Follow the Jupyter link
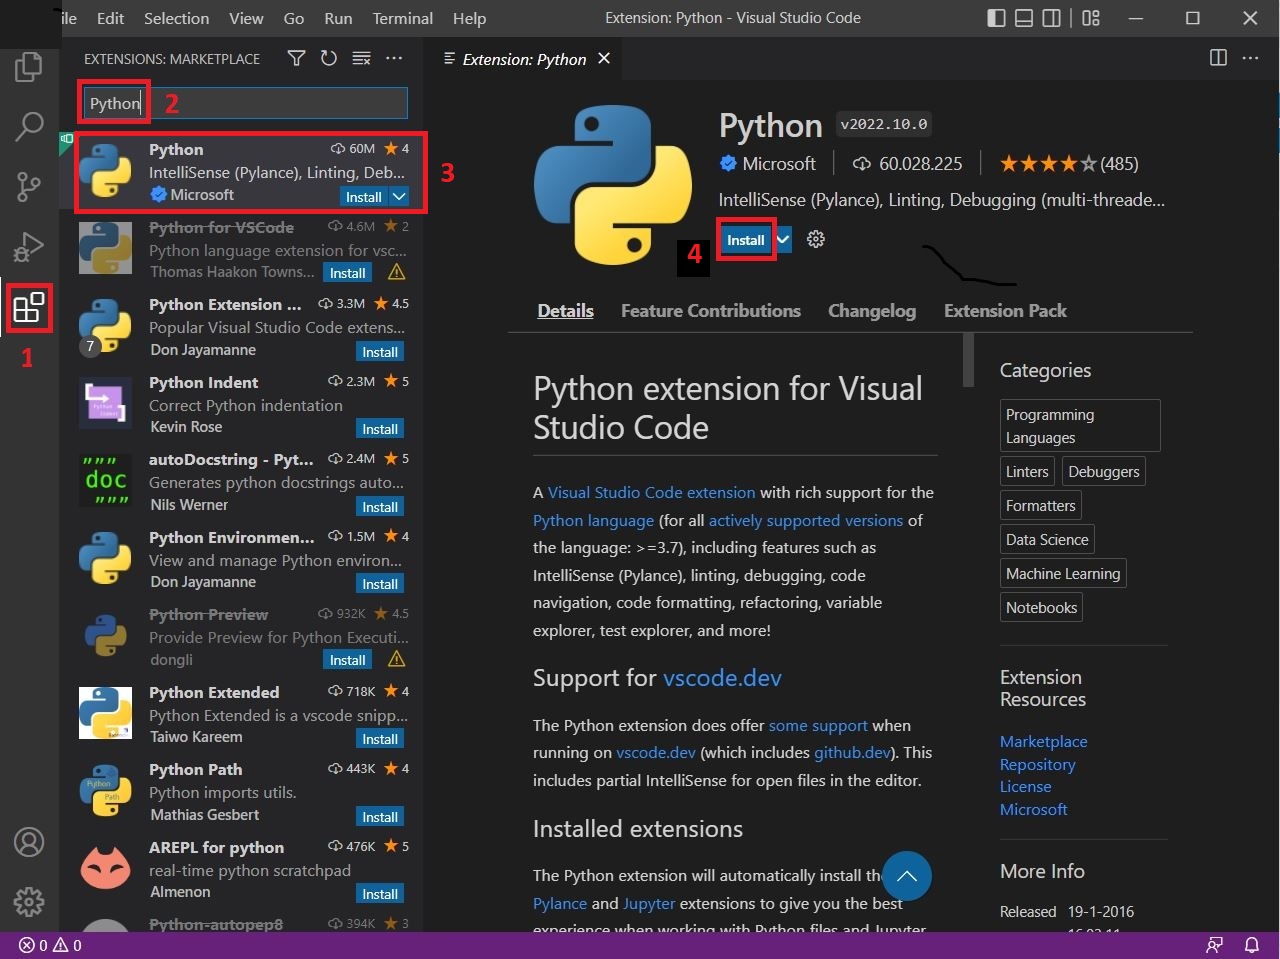The width and height of the screenshot is (1280, 959). tap(649, 903)
